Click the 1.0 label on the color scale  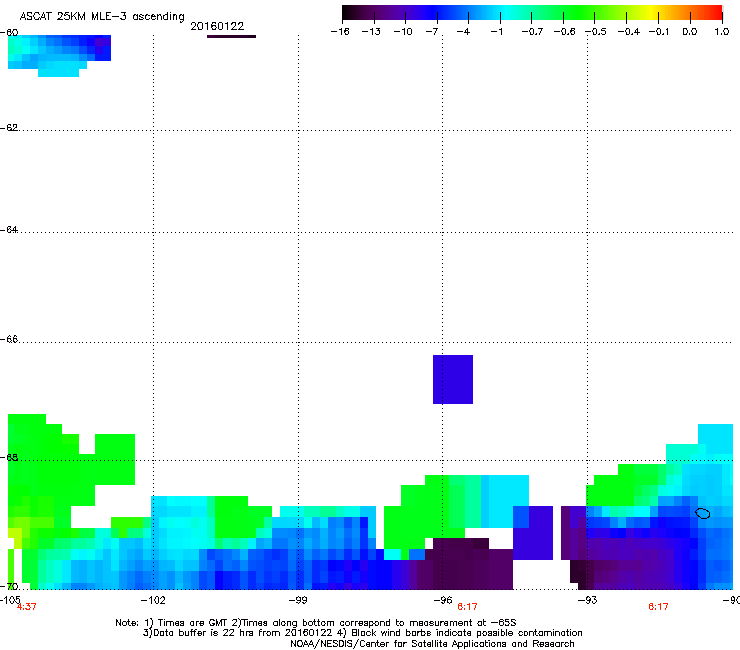point(722,32)
